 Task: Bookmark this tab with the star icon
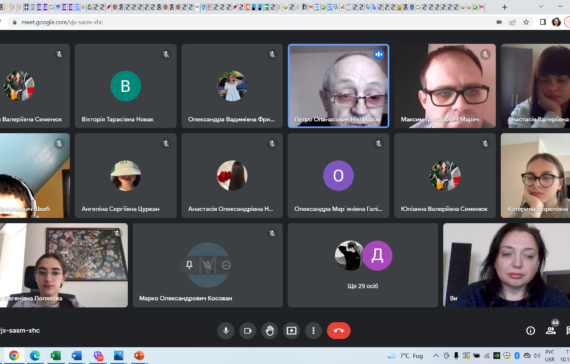[526, 22]
